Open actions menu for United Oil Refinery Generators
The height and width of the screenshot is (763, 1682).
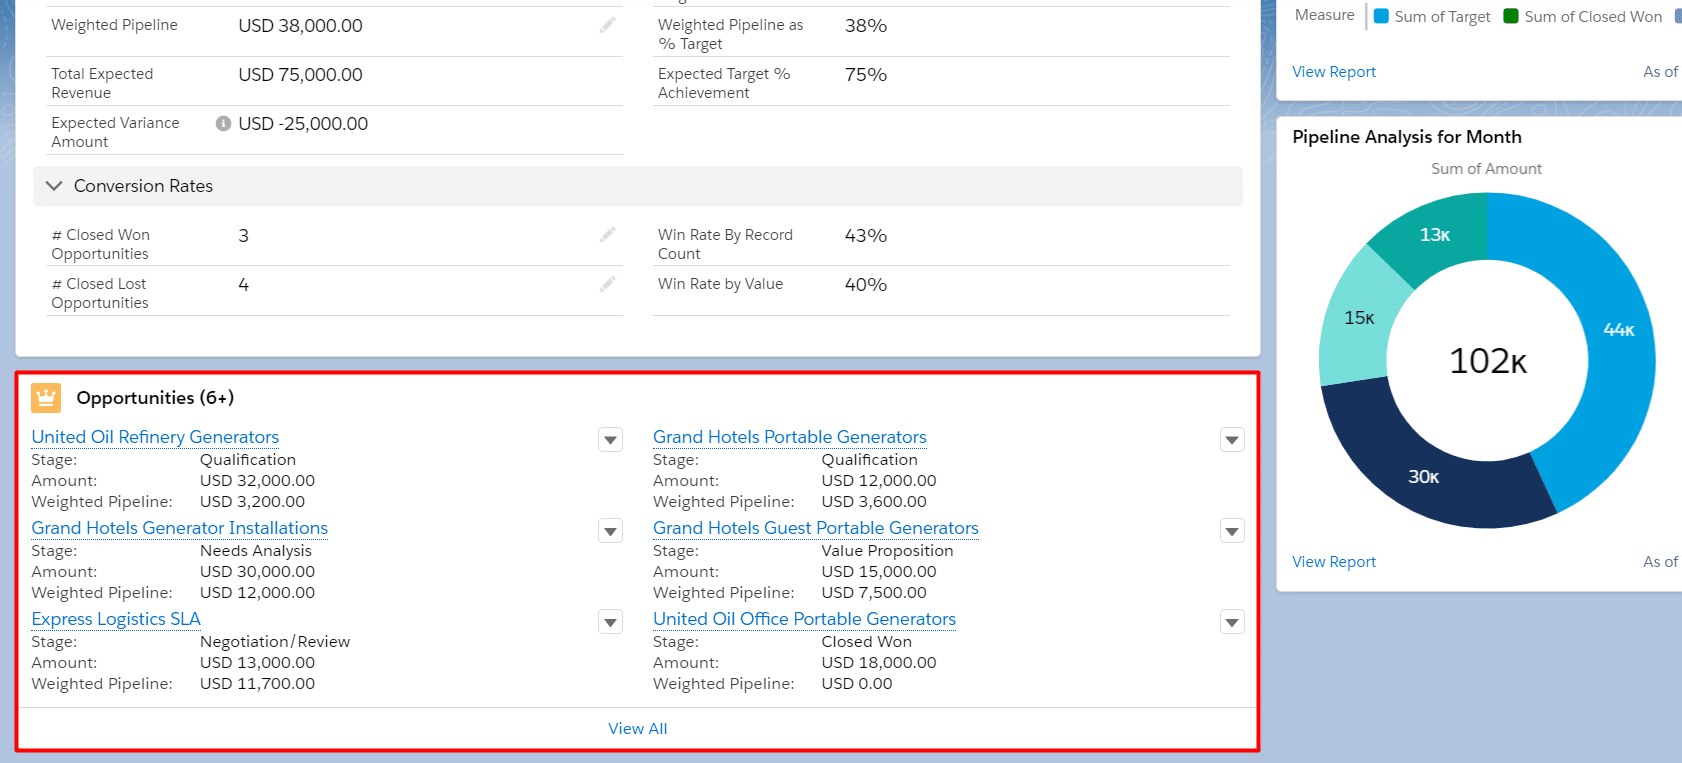(611, 440)
